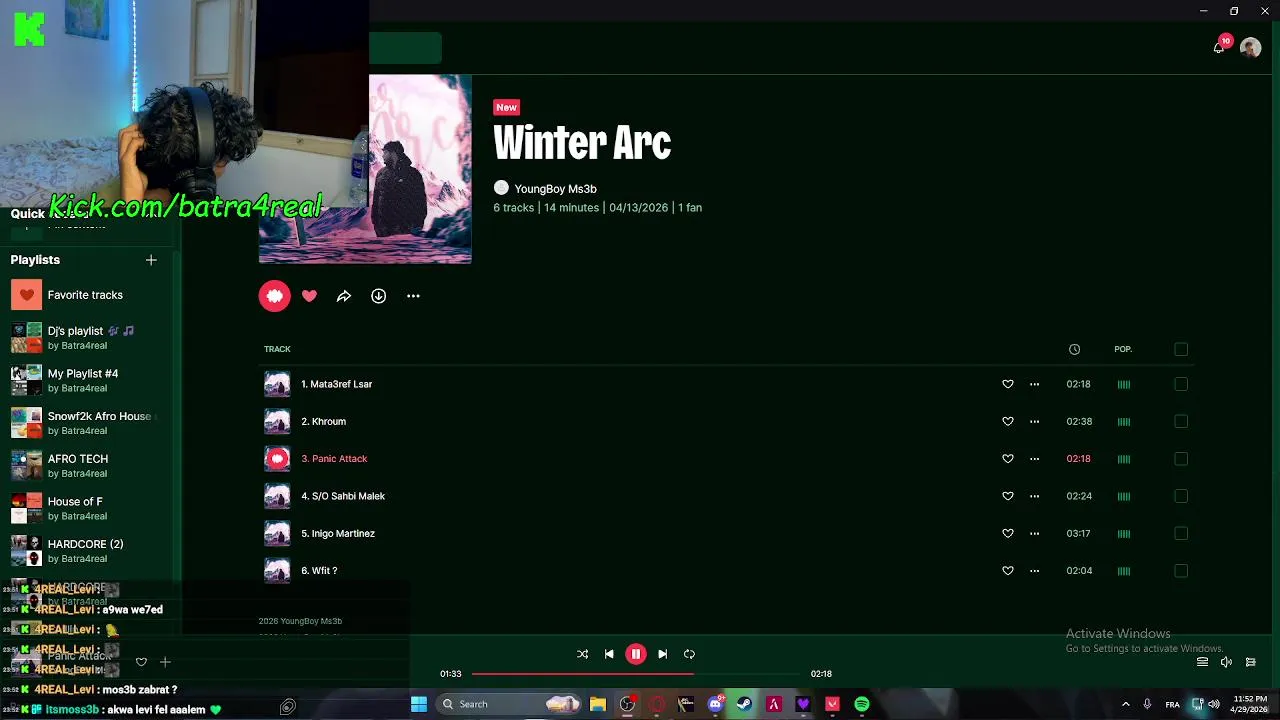Click the Winter Arc album cover art
Screen dimensions: 1280x720
pos(365,169)
